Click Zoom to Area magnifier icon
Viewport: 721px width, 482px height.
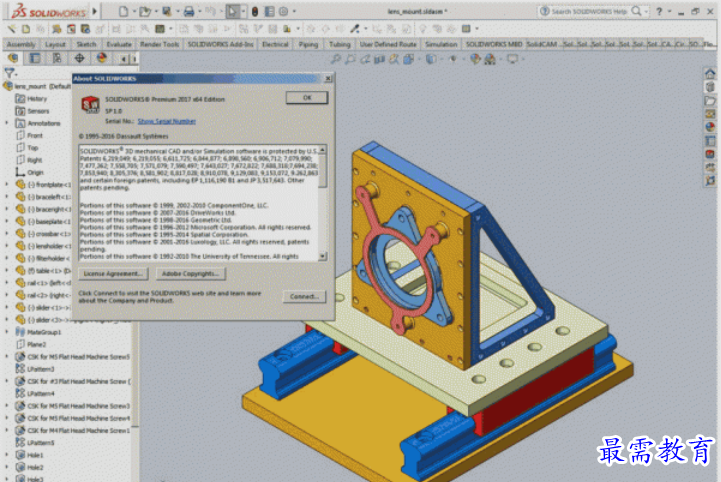coord(350,59)
